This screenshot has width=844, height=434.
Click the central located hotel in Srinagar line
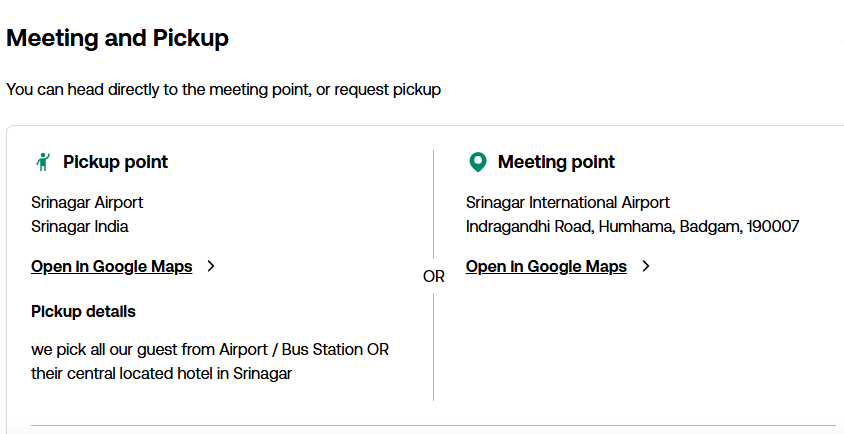pyautogui.click(x=161, y=374)
